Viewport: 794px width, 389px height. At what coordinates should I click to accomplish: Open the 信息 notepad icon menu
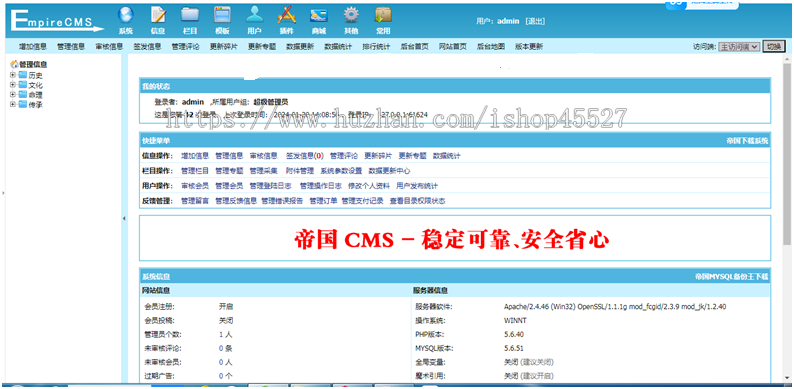(x=158, y=20)
